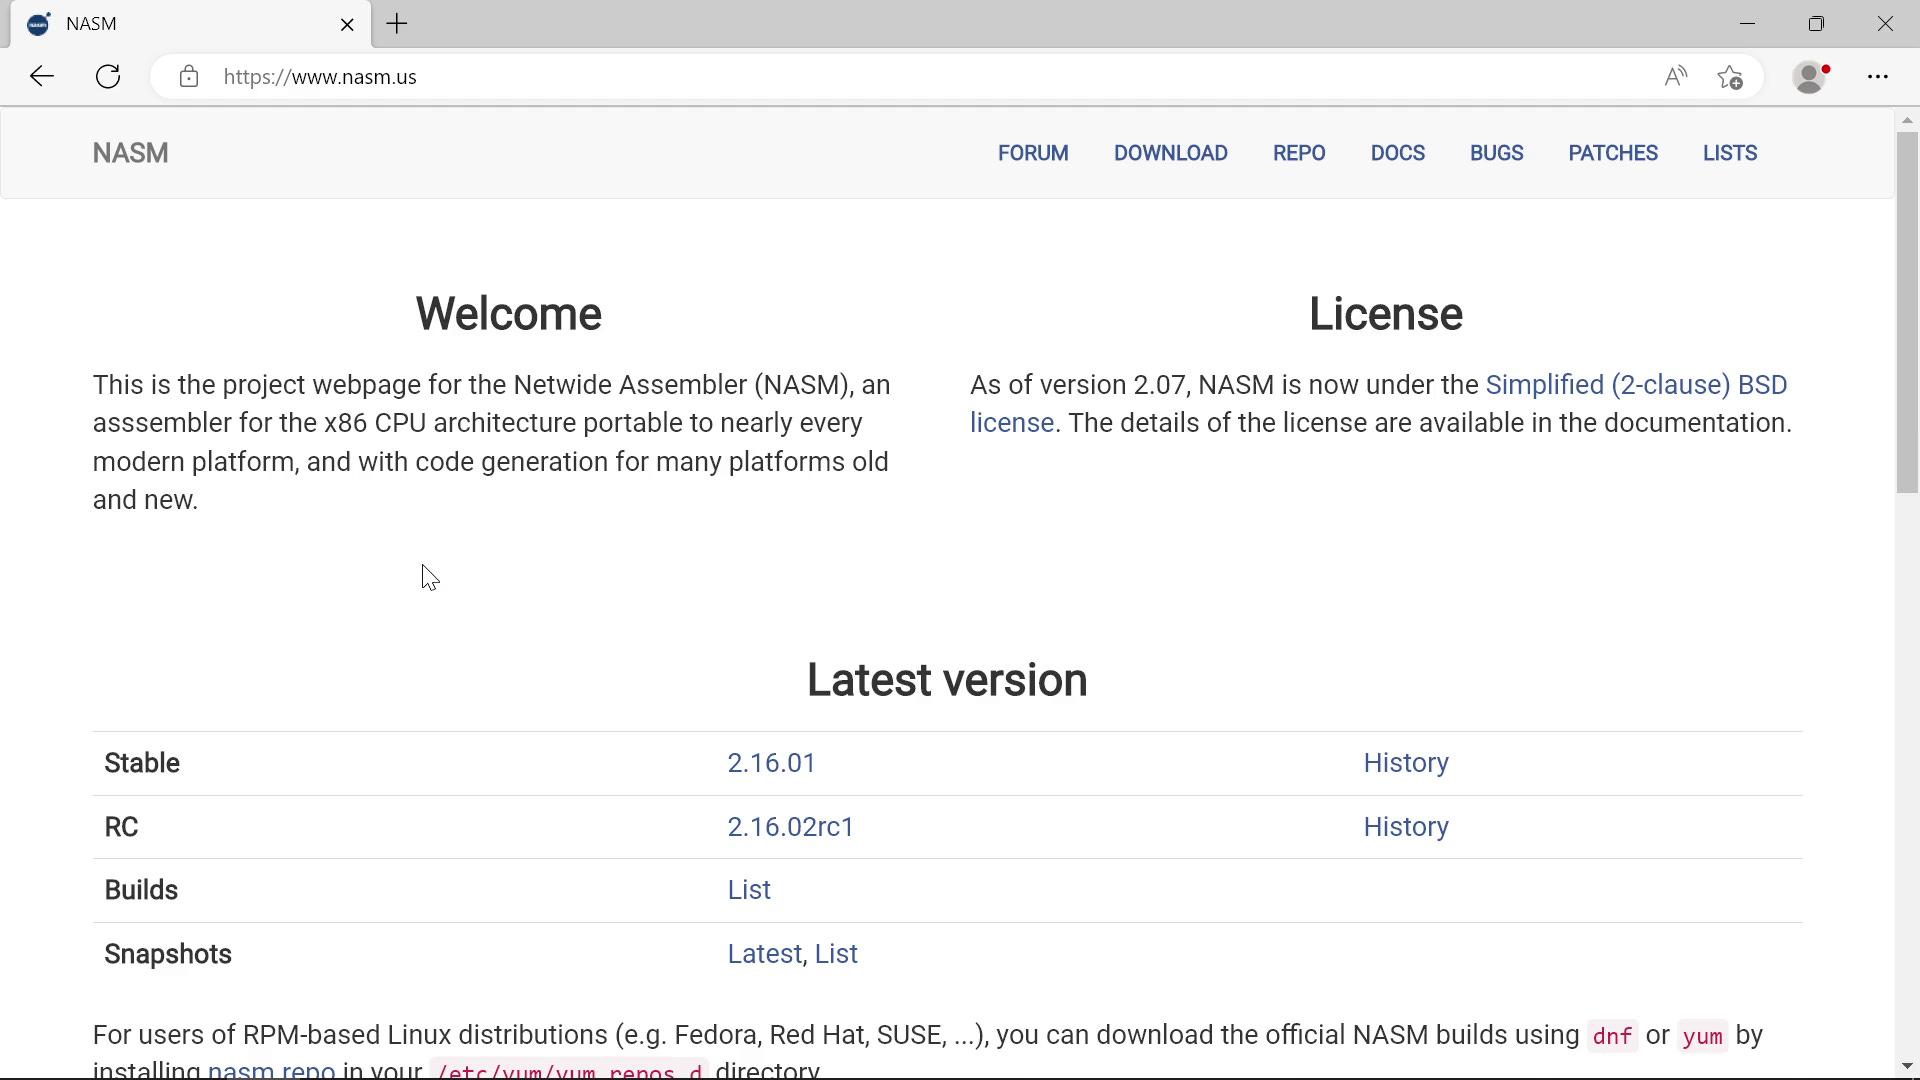
Task: Click the site lock info icon
Action: click(x=189, y=77)
